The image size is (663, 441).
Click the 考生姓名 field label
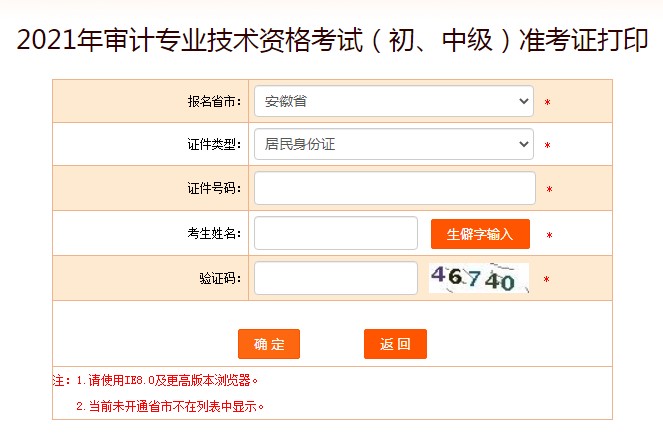point(213,234)
